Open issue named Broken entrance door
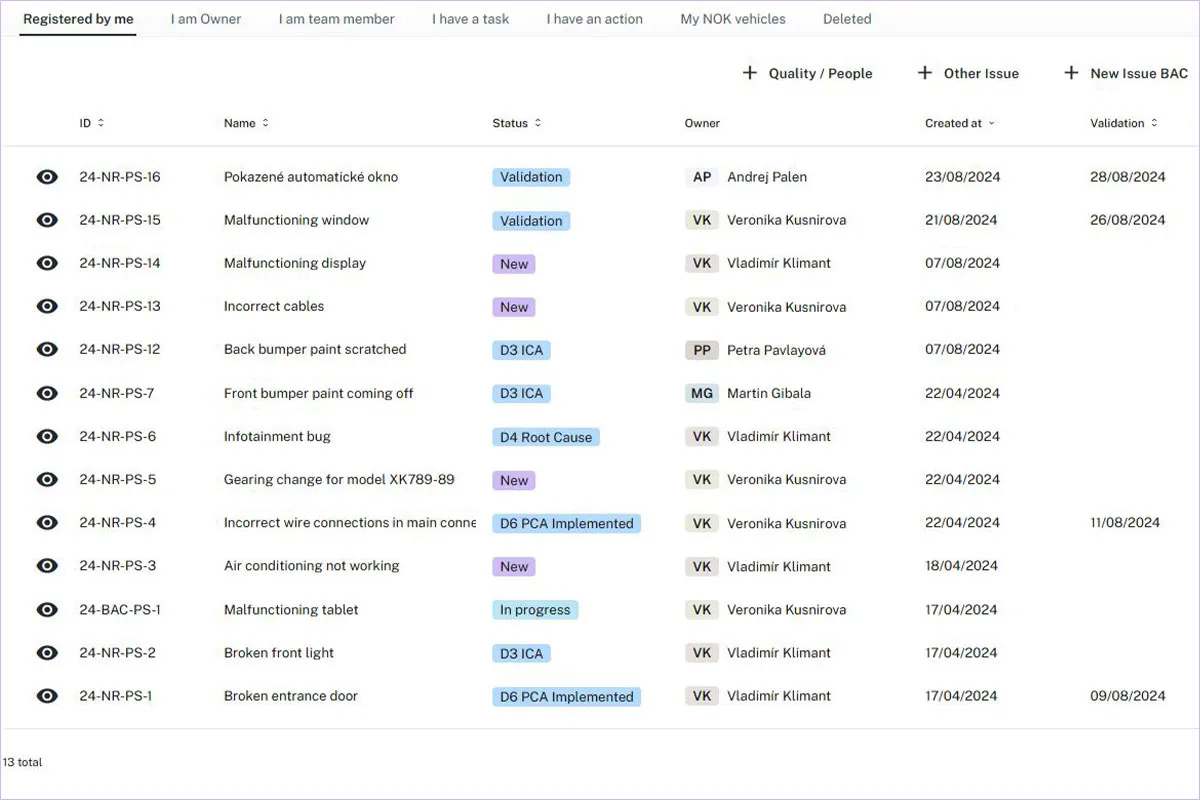1200x800 pixels. [291, 696]
